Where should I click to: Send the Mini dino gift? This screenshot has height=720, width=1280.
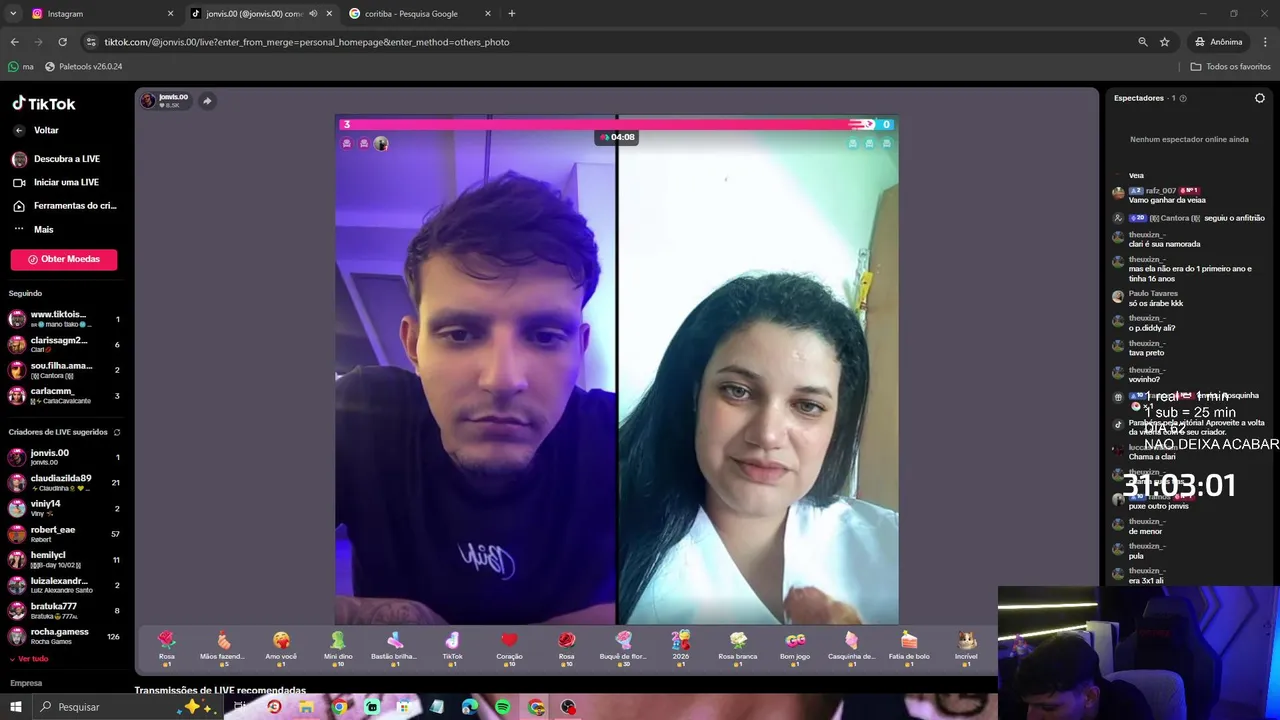[x=338, y=648]
